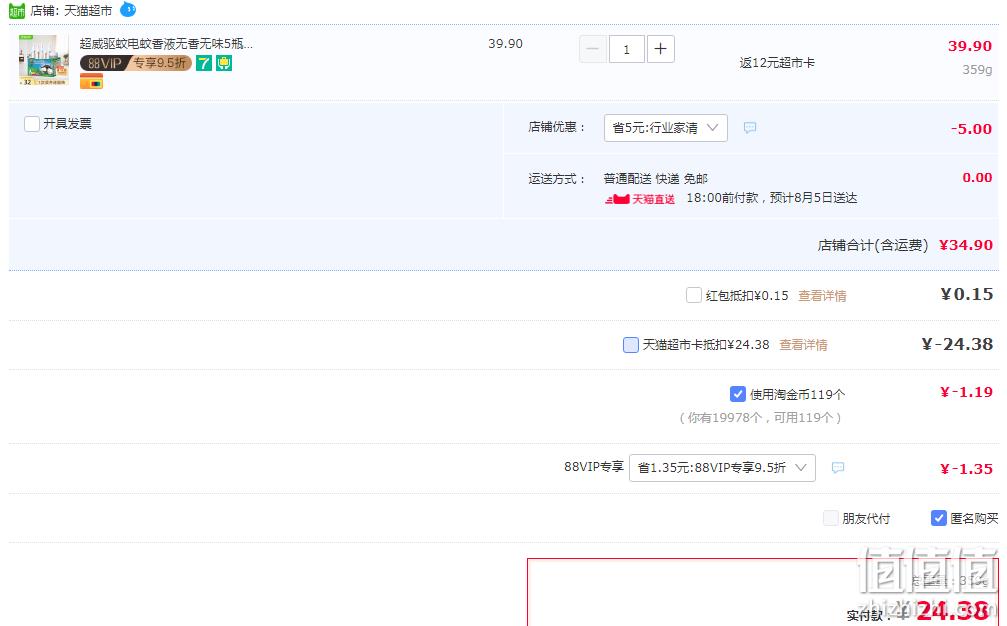Click the 88VIP 专享9.5折 badge

[136, 63]
